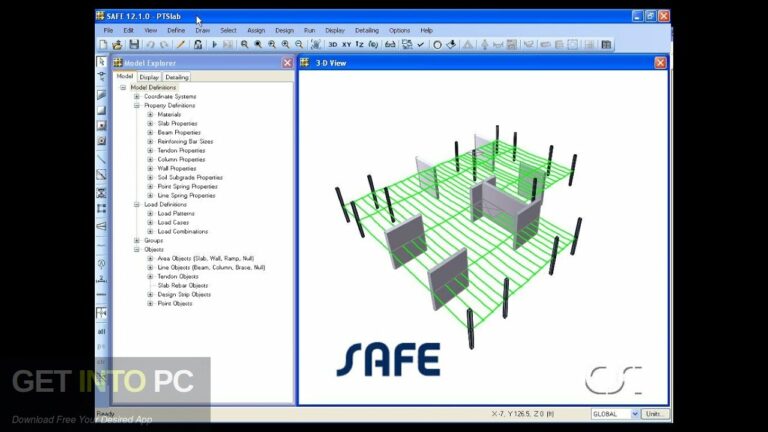
Task: Expand the Slab Properties node
Action: click(150, 123)
